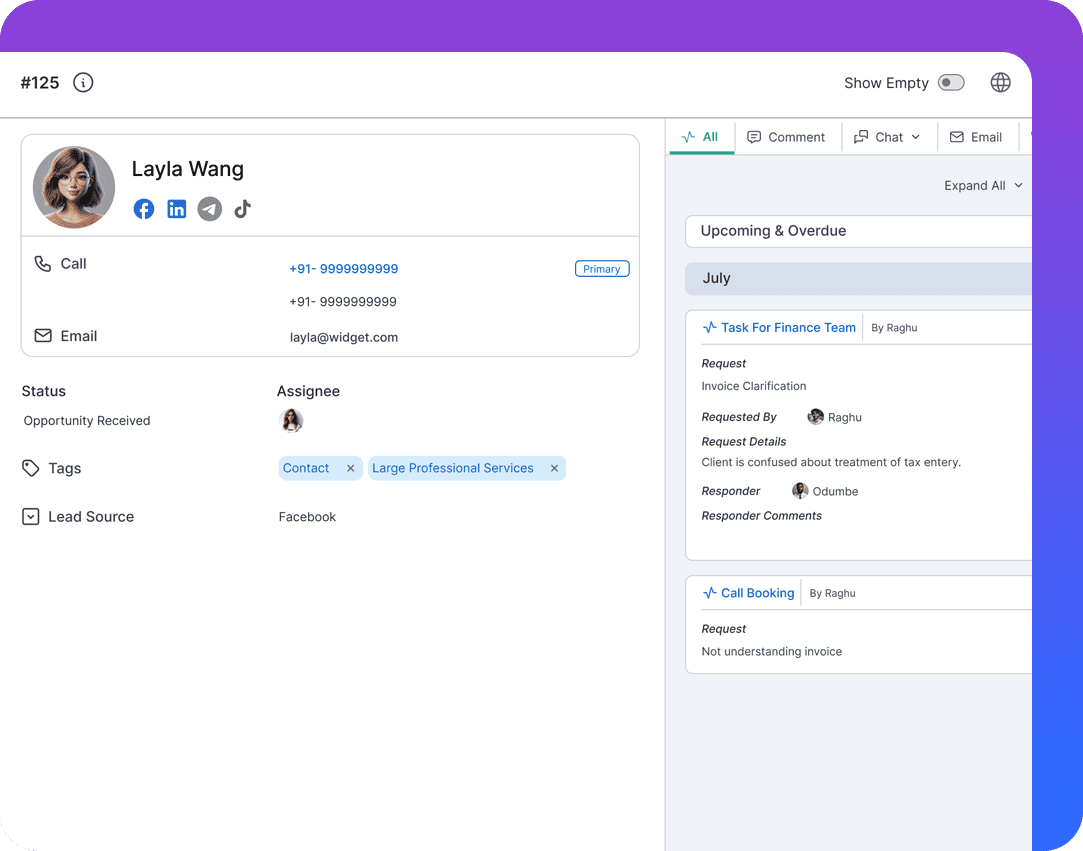Remove the Large Professional Services tag
Viewport: 1083px width, 851px height.
point(554,468)
